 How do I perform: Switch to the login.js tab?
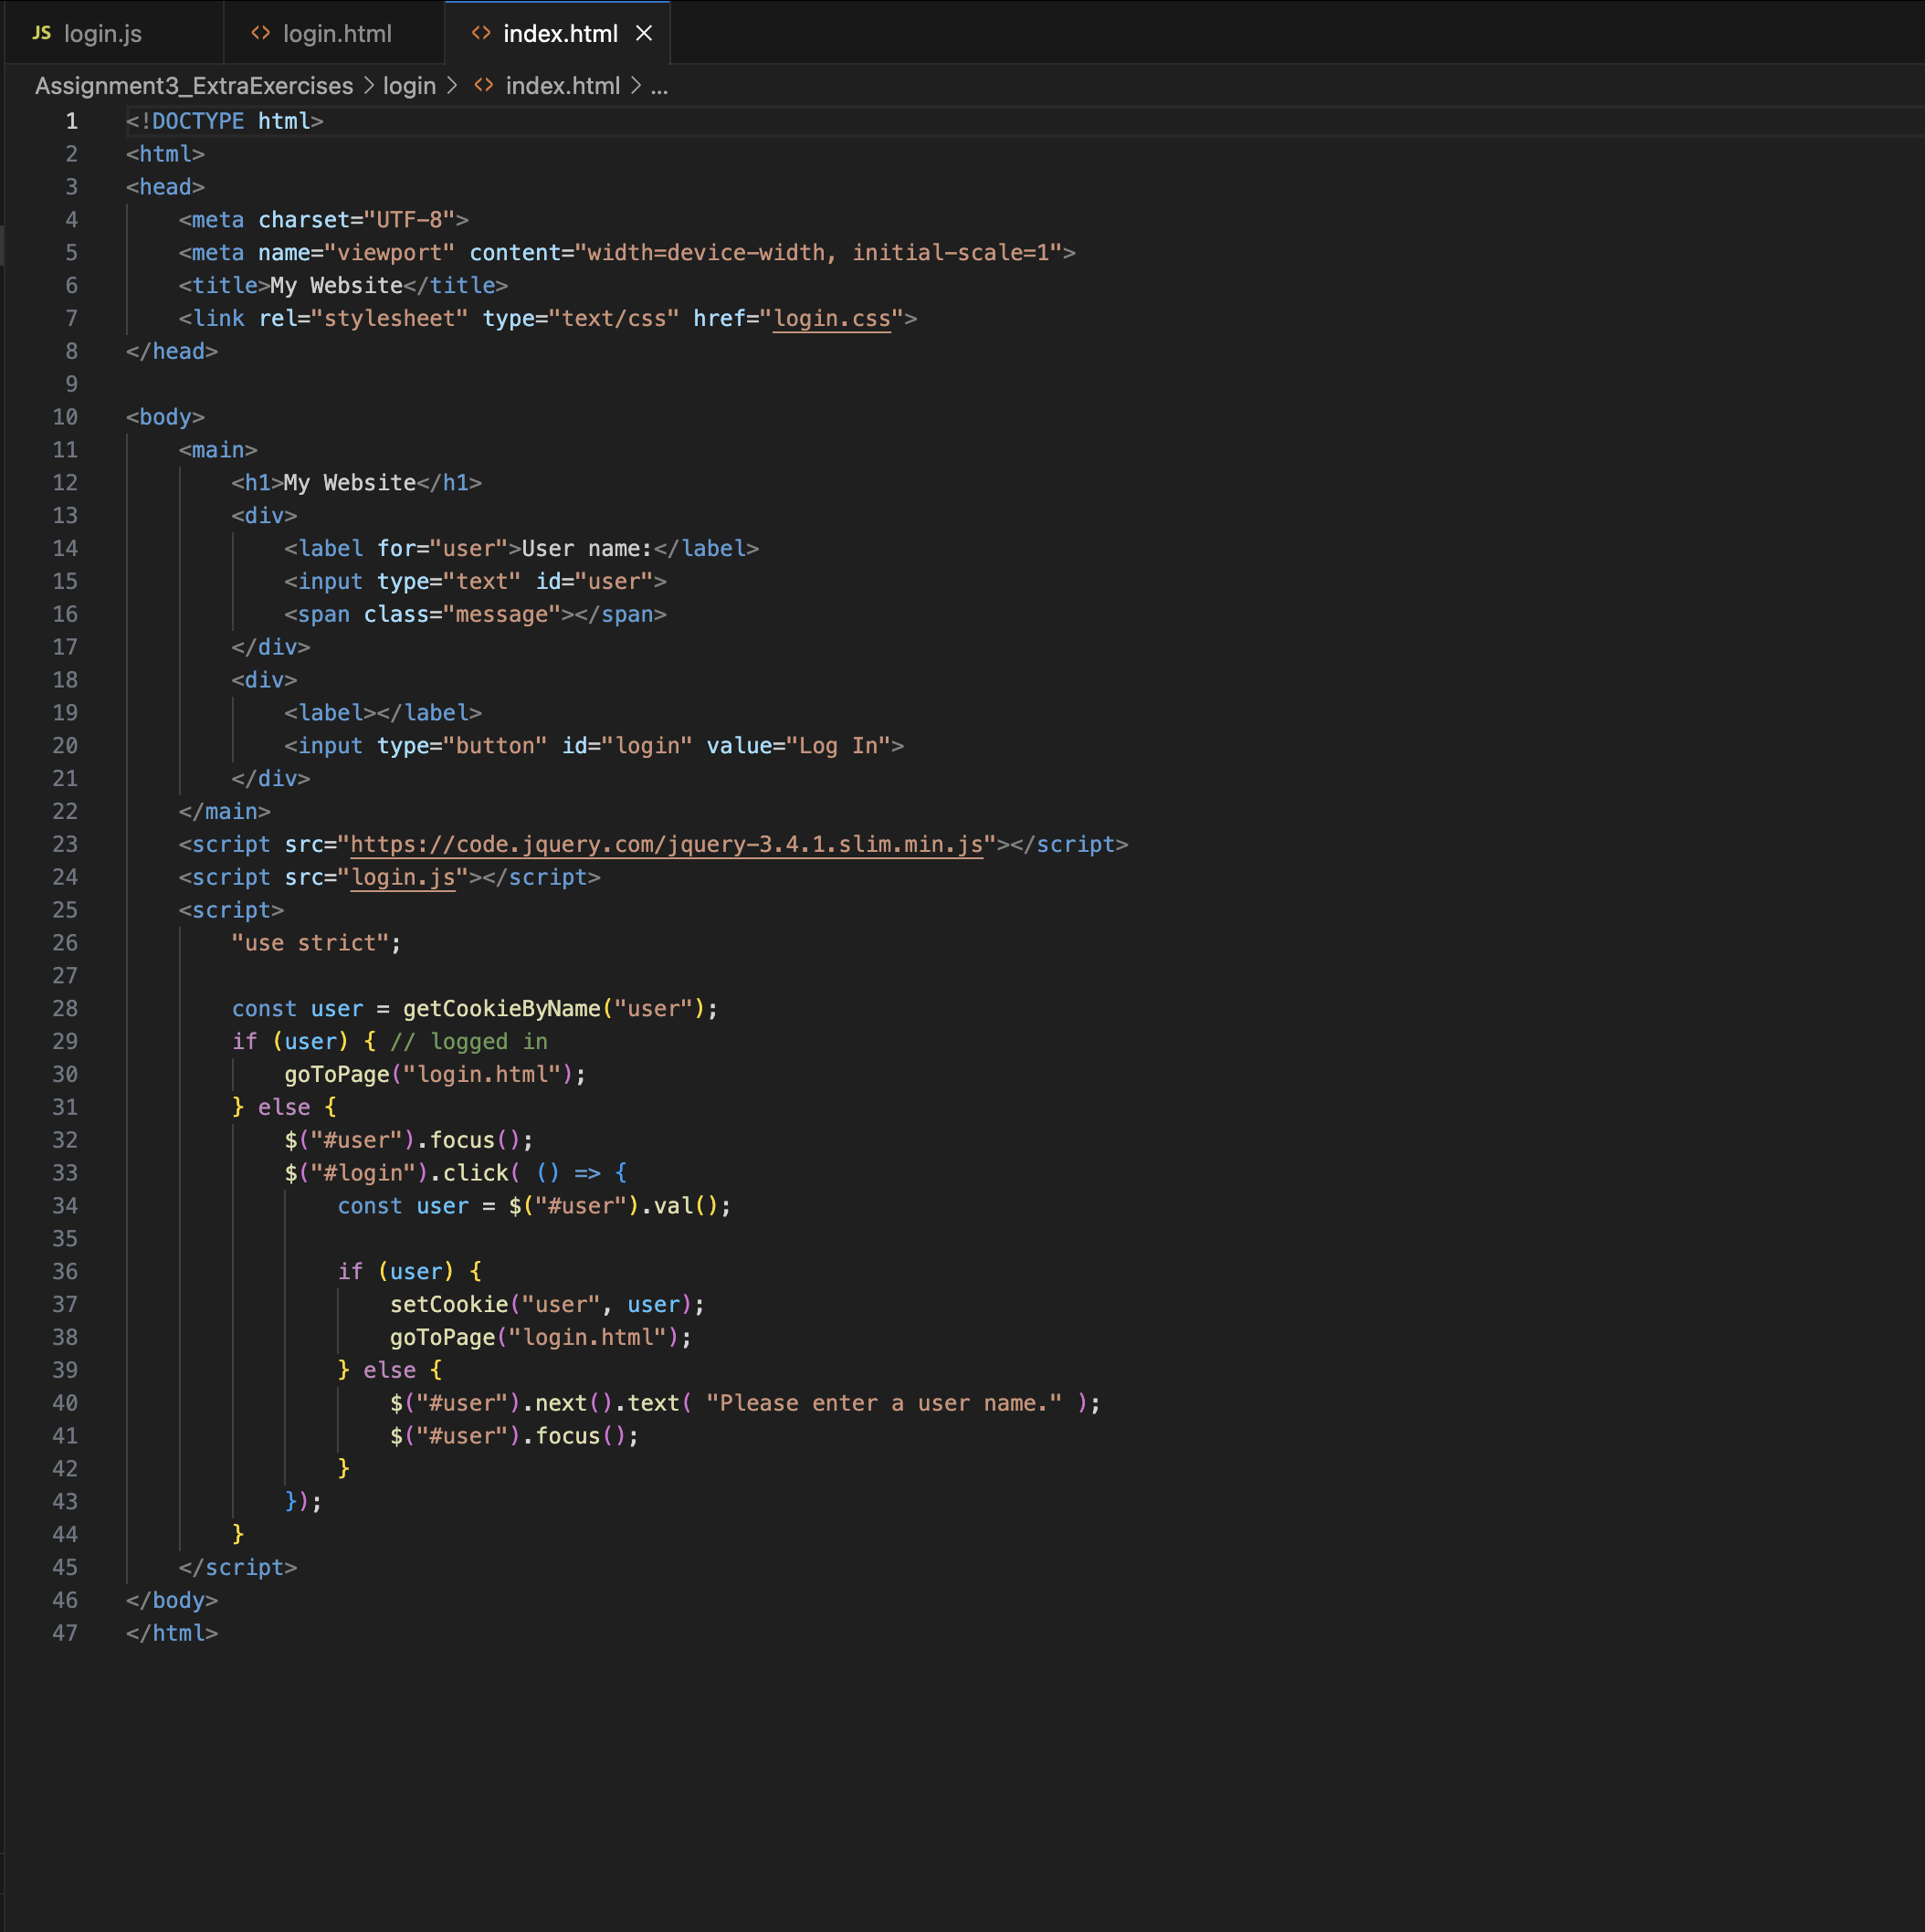pyautogui.click(x=102, y=33)
